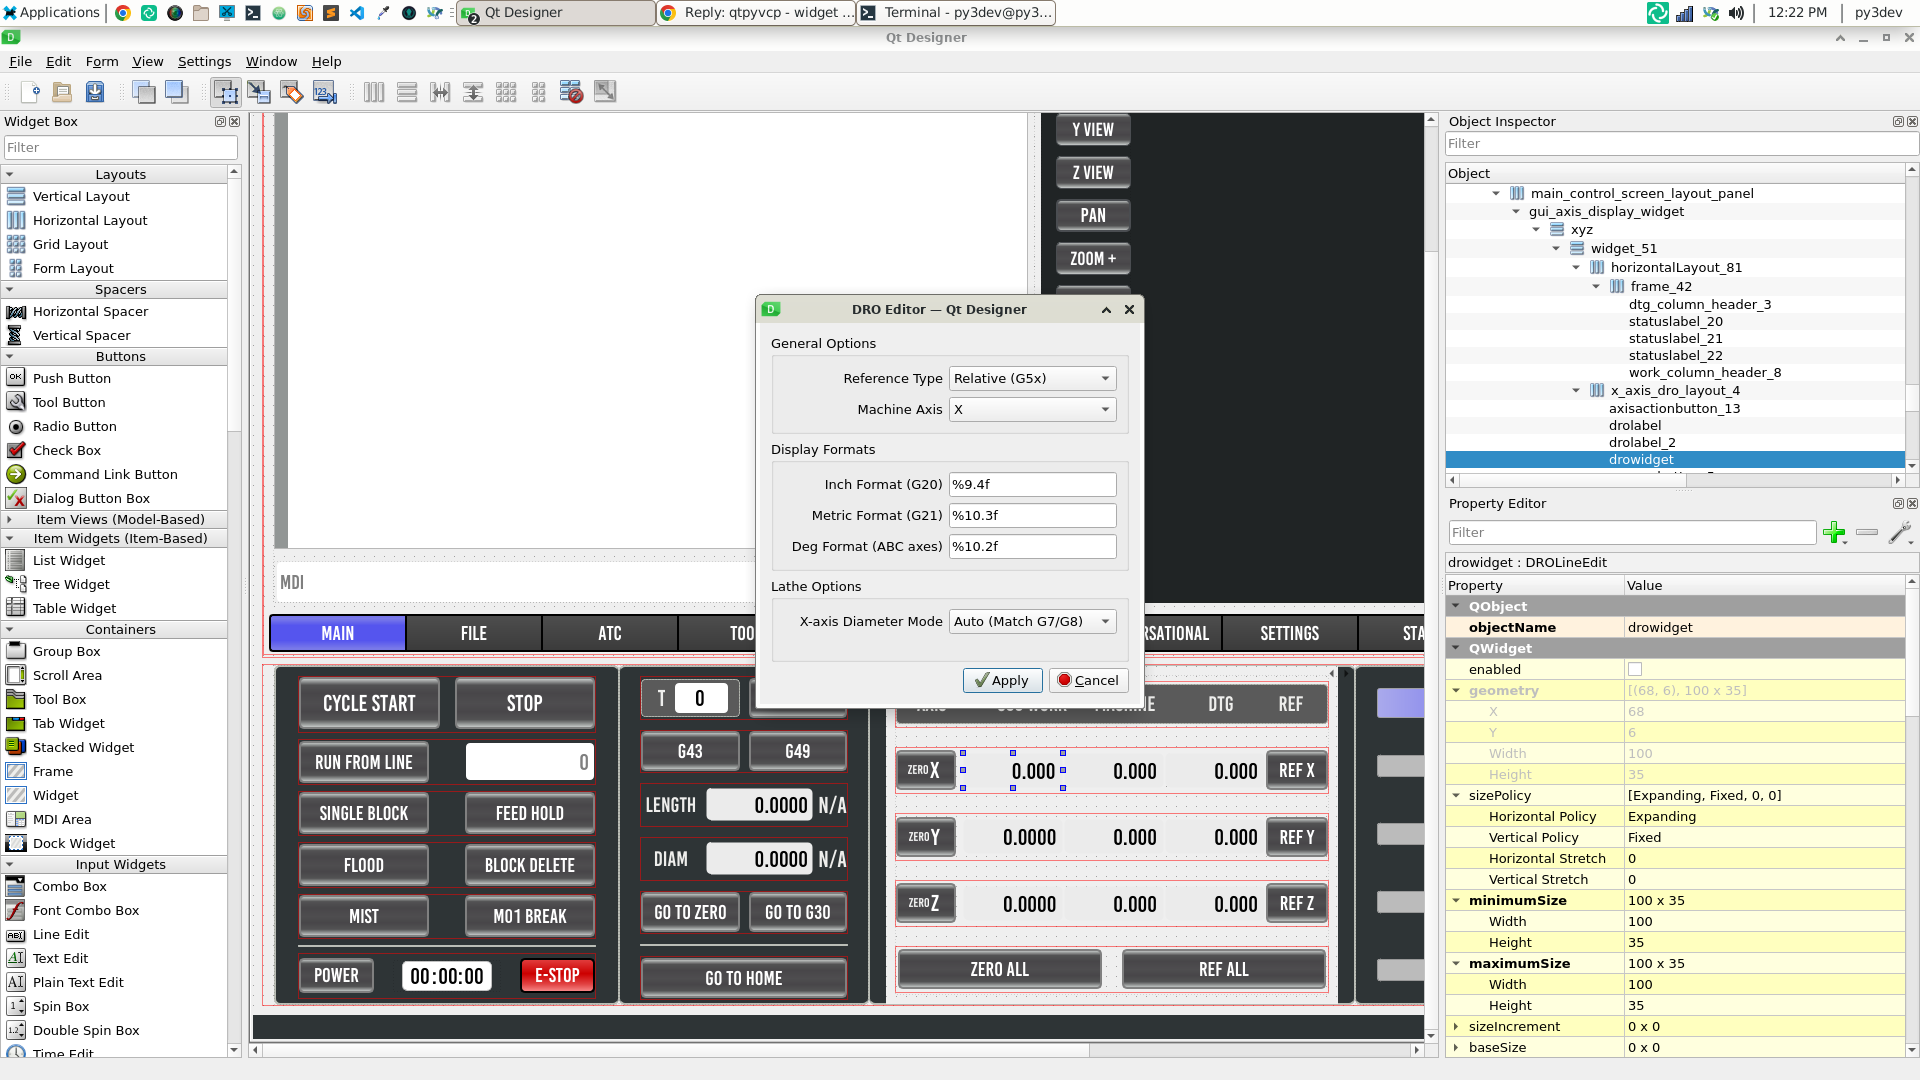The width and height of the screenshot is (1920, 1080).
Task: Collapse x_axis_dro_layout_4 tree node
Action: coord(1576,391)
